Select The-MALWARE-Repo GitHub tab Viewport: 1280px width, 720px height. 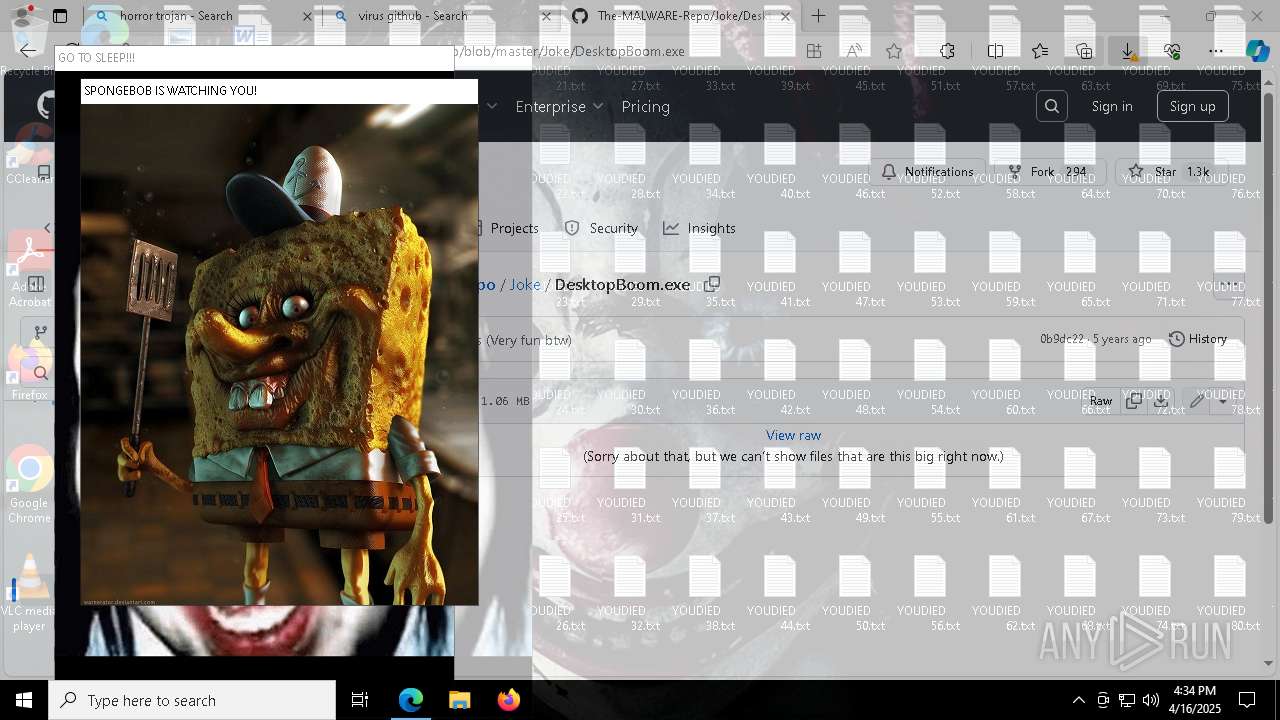point(682,16)
